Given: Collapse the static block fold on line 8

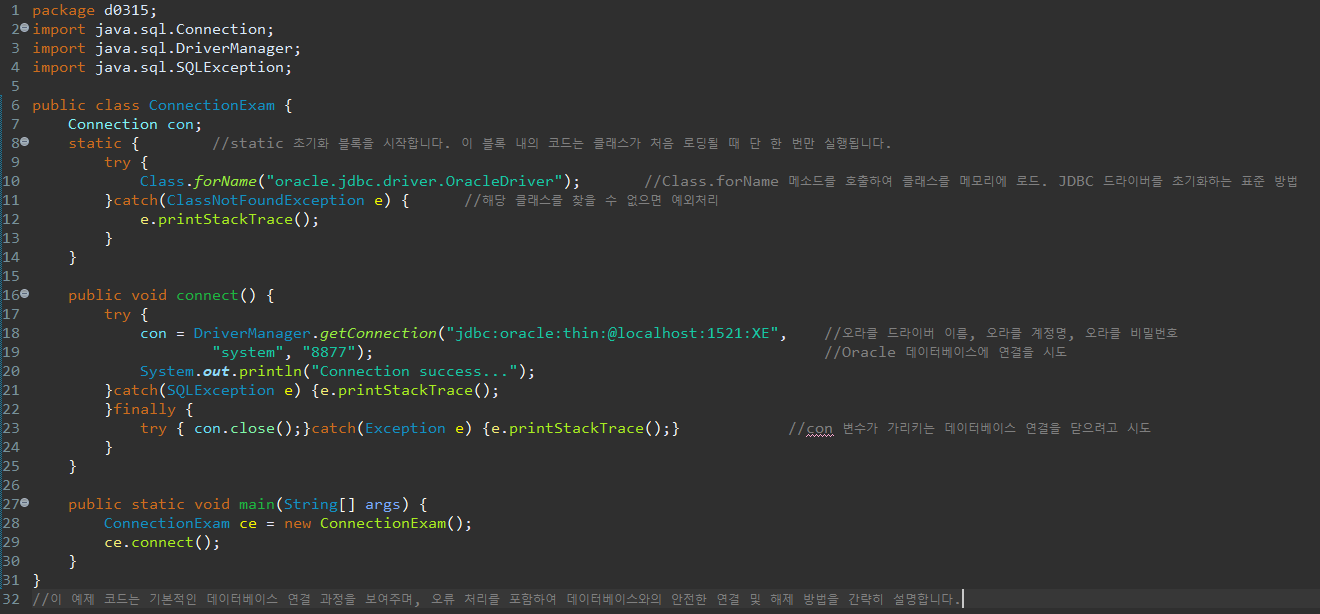Looking at the screenshot, I should tap(24, 143).
